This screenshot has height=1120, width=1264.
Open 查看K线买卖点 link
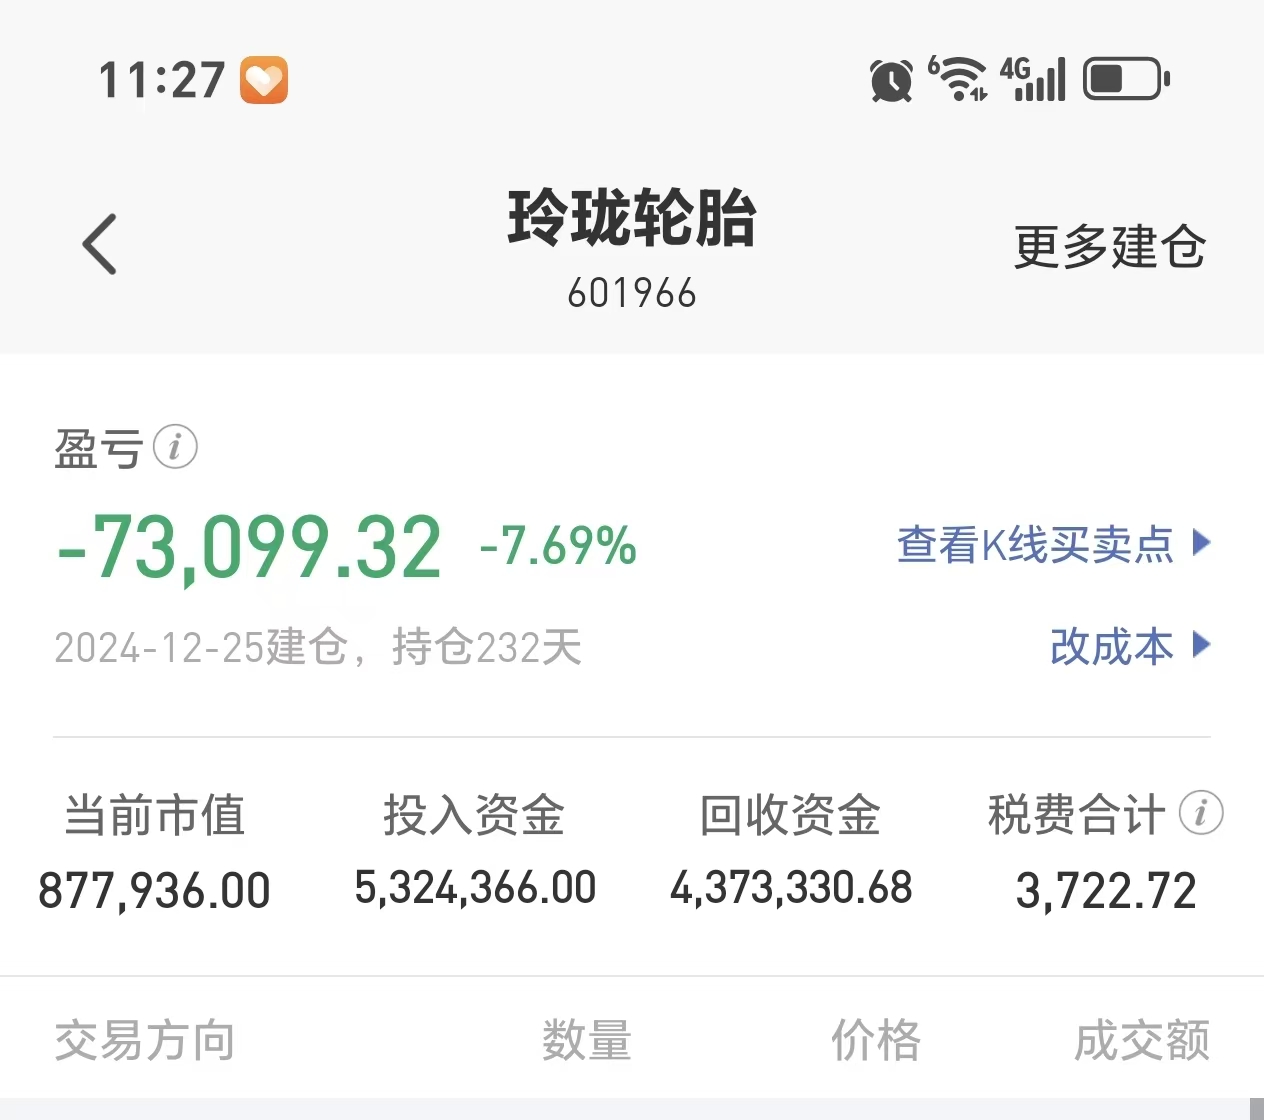tap(1035, 544)
